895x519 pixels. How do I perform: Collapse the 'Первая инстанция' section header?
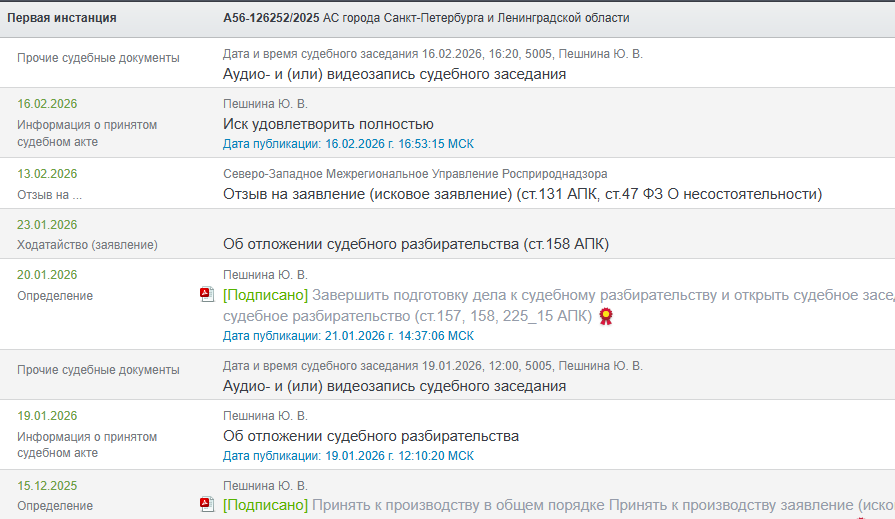(x=62, y=18)
